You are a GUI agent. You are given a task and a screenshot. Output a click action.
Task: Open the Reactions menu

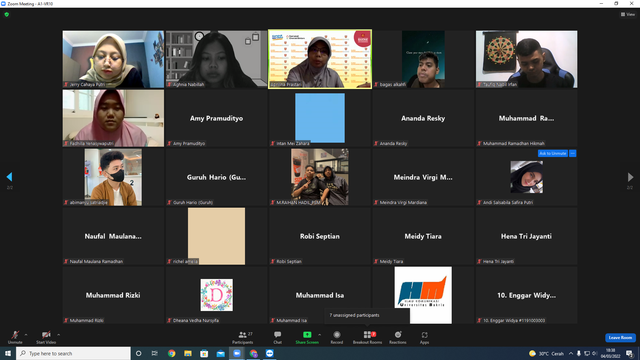click(x=398, y=337)
